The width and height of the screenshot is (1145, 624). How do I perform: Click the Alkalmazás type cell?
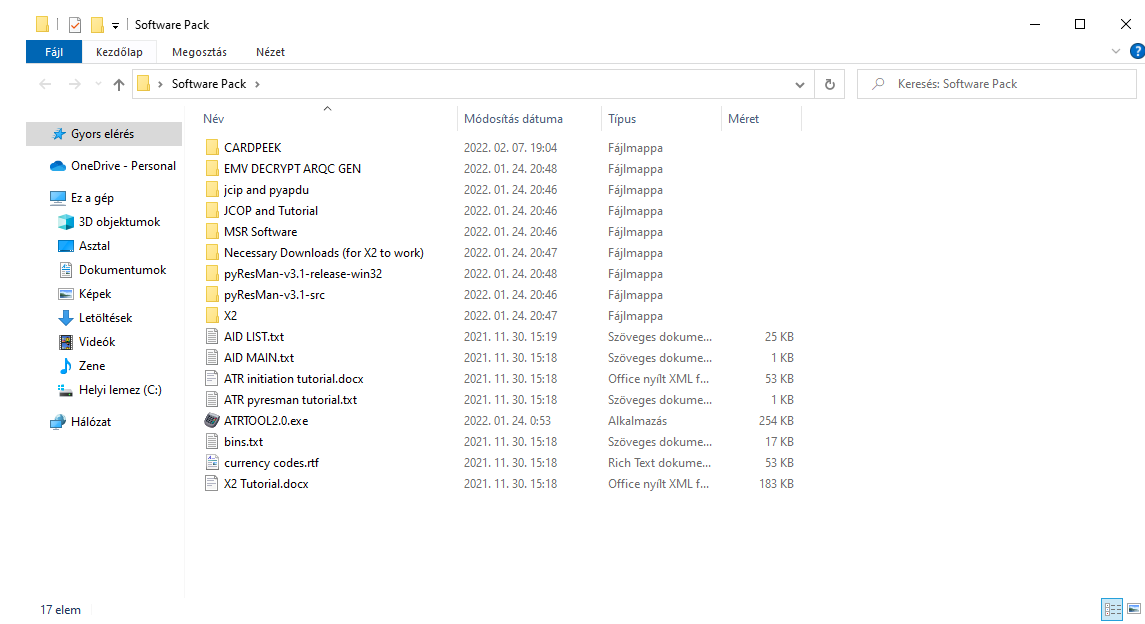[637, 421]
